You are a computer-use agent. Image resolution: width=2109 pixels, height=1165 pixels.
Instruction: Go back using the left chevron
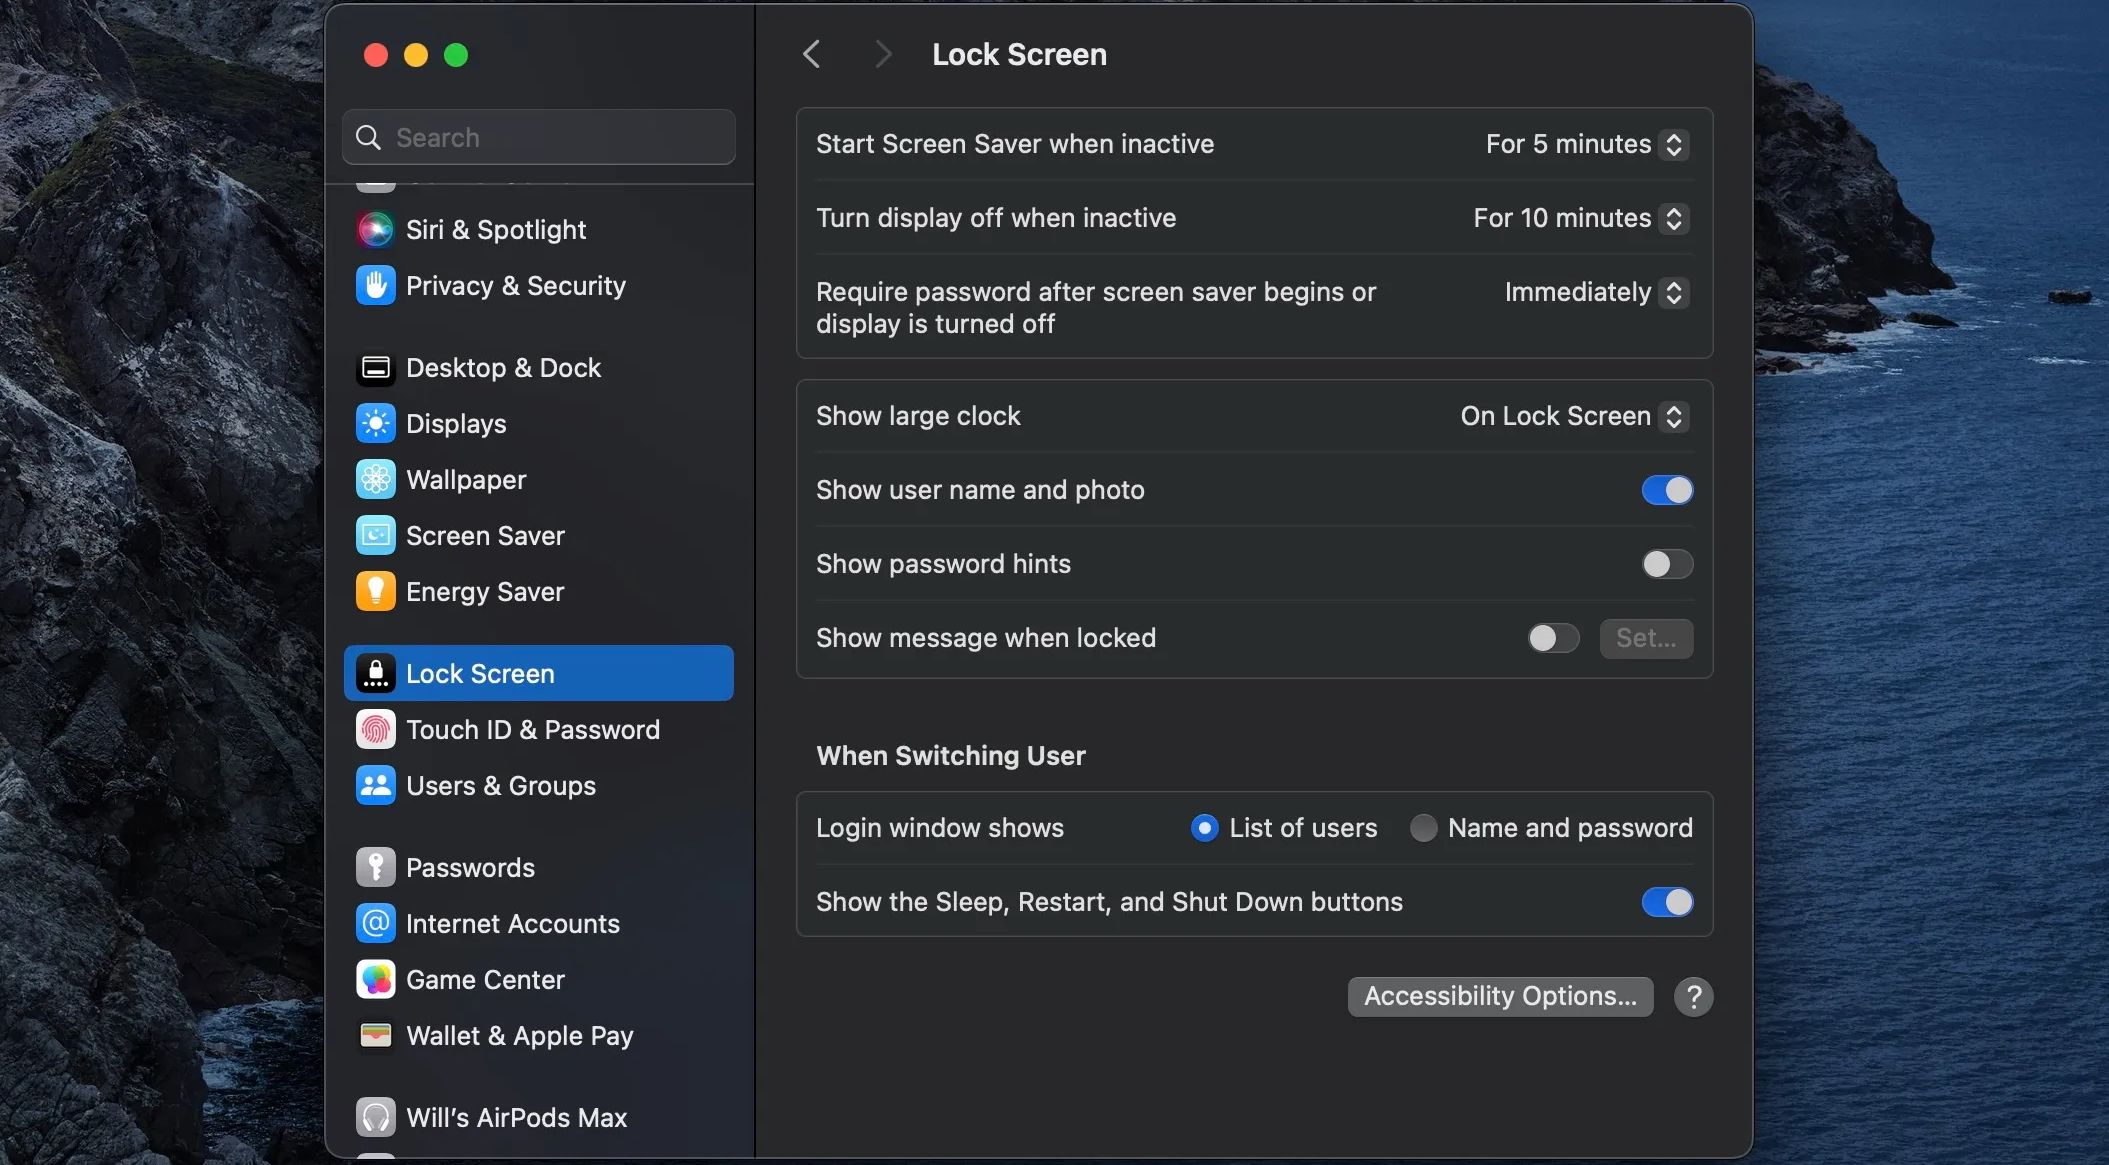(812, 54)
